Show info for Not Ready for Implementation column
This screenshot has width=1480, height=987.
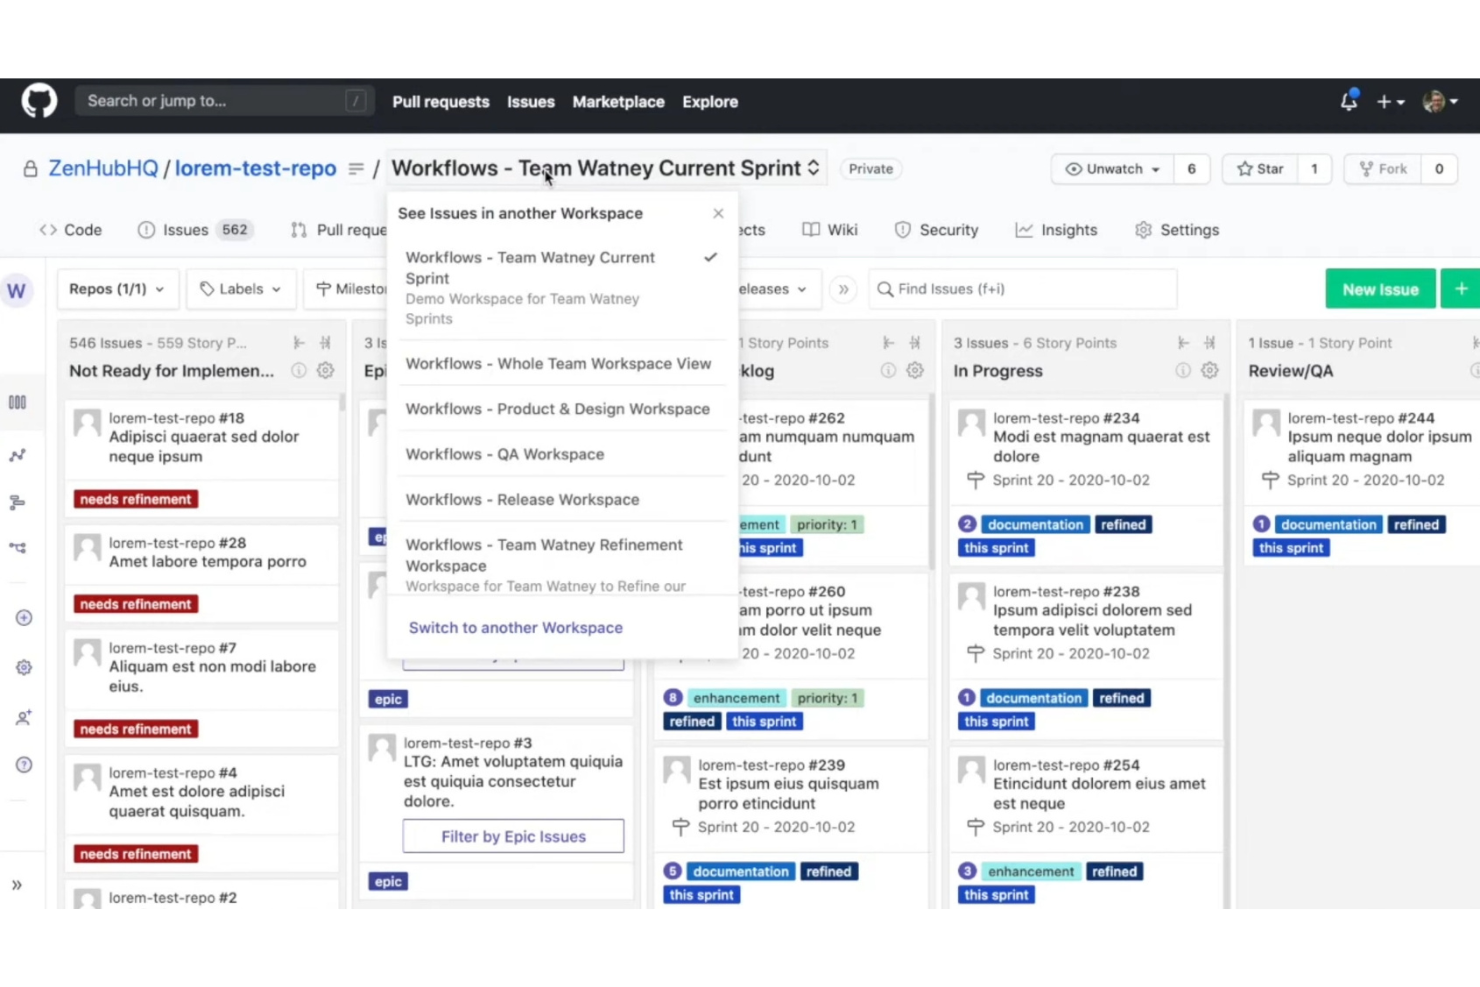pos(298,371)
